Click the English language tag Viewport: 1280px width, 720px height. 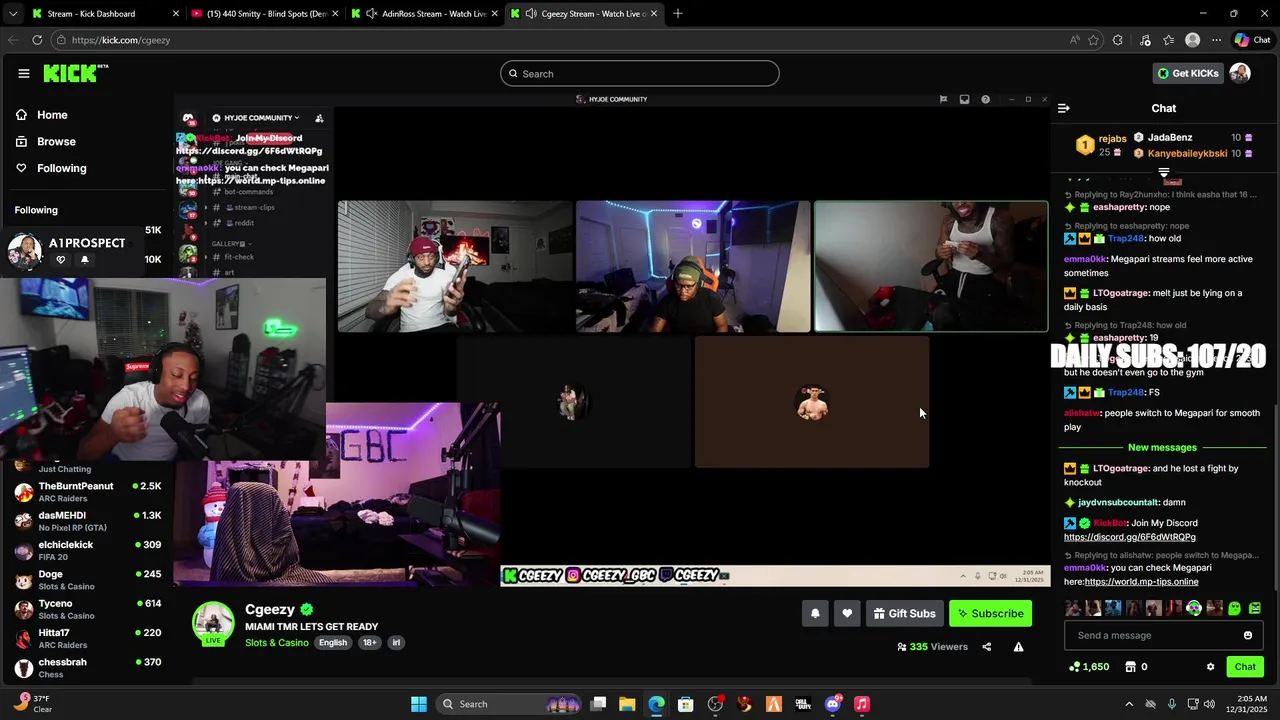[x=333, y=643]
